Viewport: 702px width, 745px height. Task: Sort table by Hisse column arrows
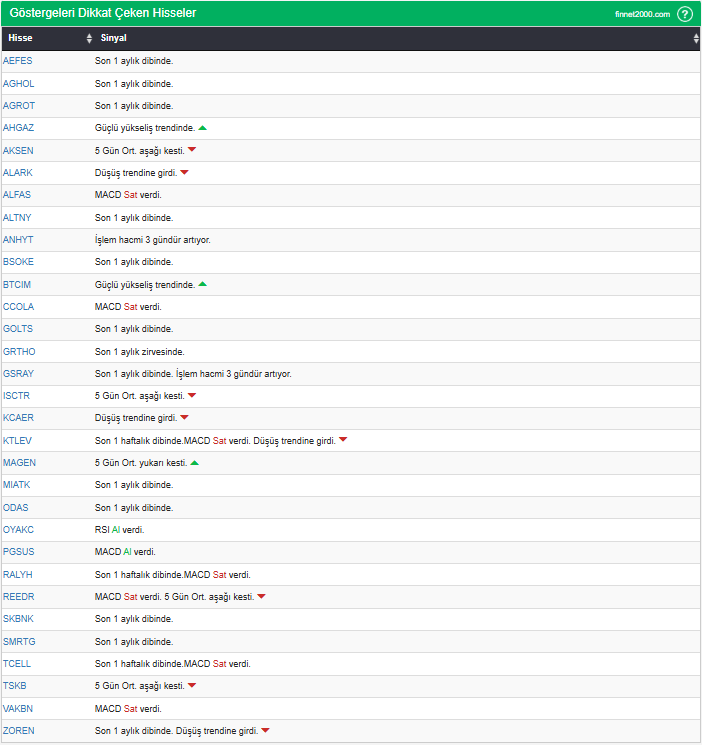pos(89,38)
